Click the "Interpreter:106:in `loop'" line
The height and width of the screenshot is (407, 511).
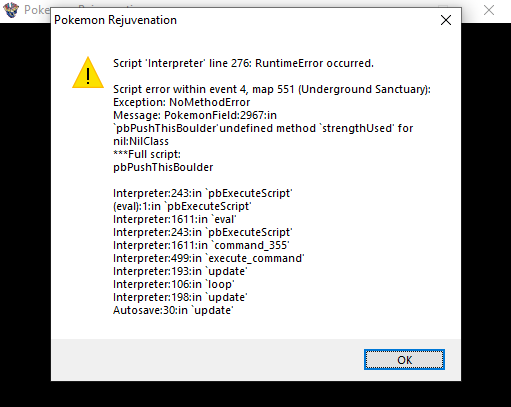[174, 284]
